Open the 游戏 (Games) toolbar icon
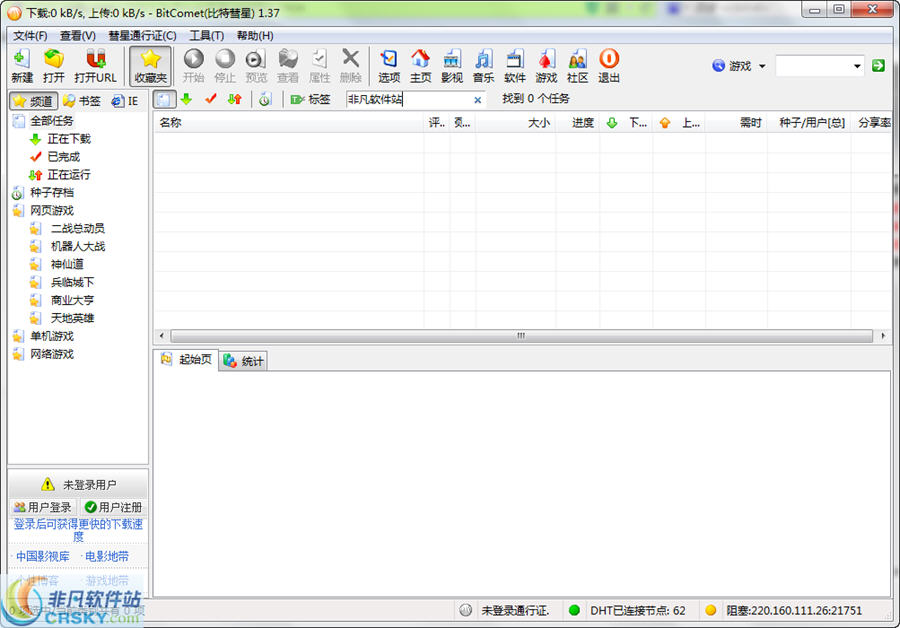 [x=546, y=66]
